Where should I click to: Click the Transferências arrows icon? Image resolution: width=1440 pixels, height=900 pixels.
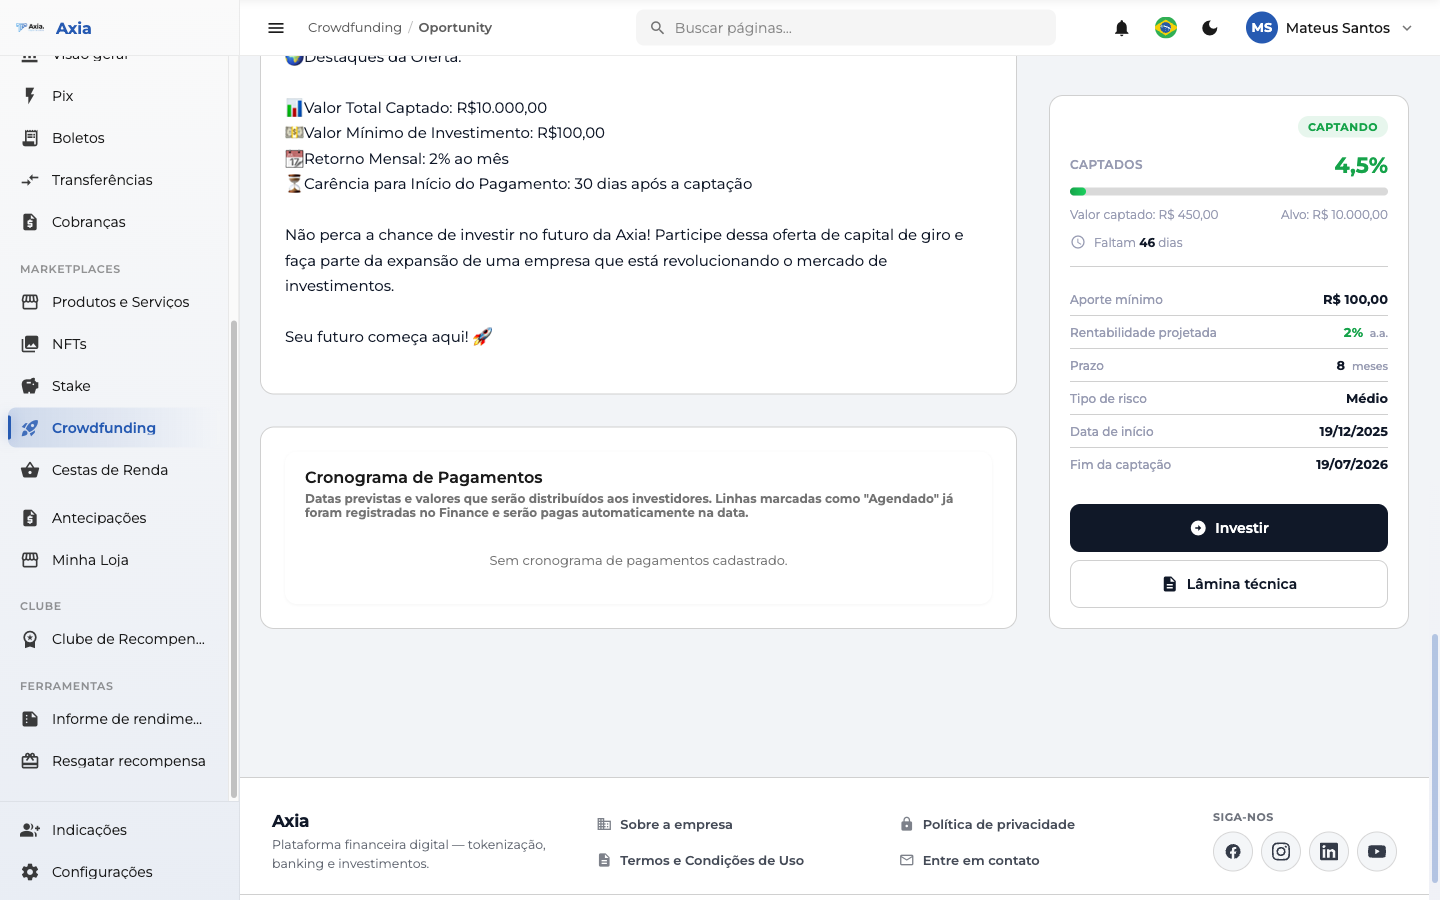tap(30, 180)
